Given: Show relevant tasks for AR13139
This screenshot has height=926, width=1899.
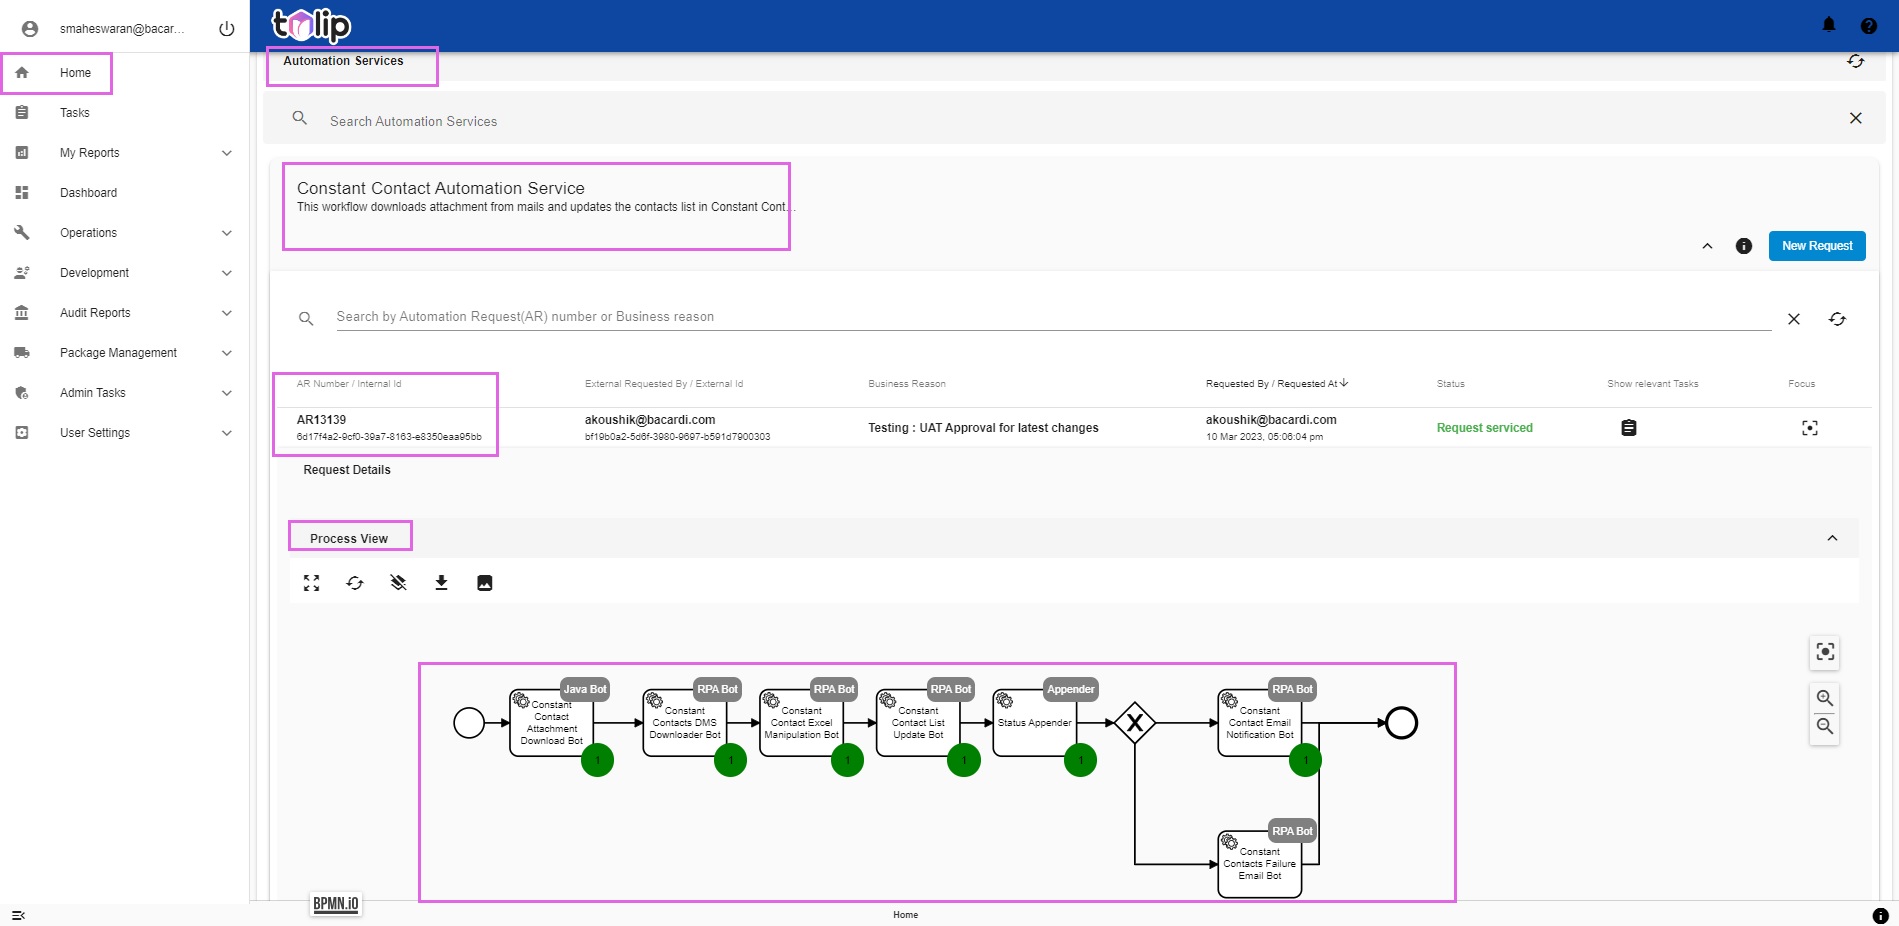Looking at the screenshot, I should (x=1629, y=428).
